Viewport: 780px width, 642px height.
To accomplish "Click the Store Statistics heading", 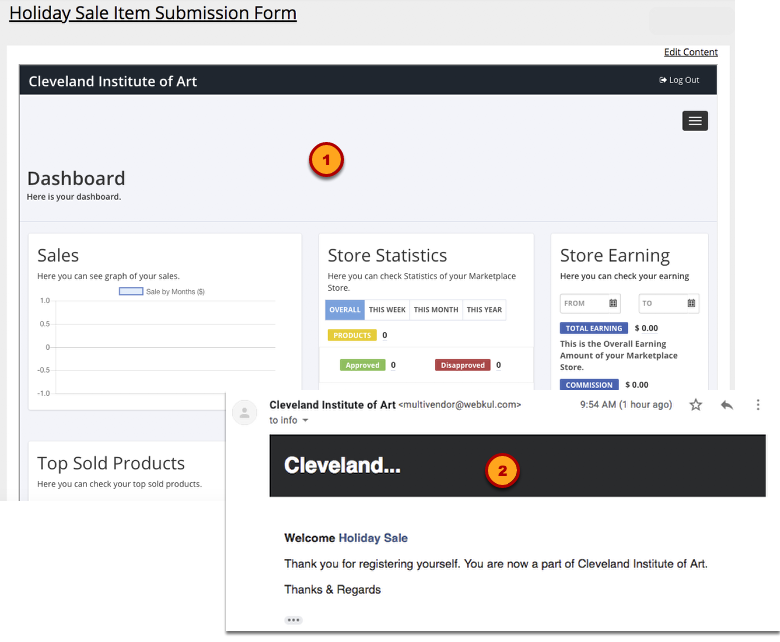I will pos(387,256).
